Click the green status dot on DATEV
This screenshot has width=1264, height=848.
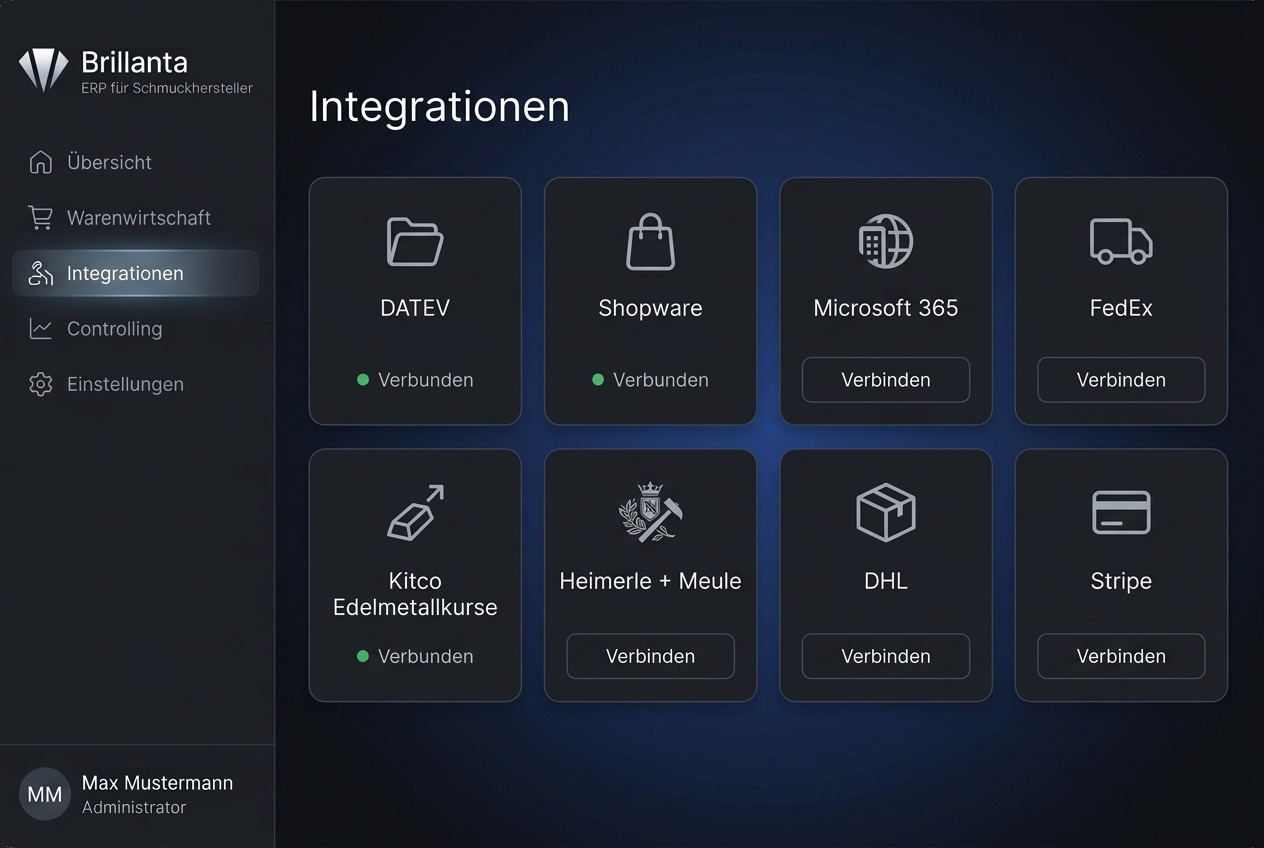(x=363, y=380)
